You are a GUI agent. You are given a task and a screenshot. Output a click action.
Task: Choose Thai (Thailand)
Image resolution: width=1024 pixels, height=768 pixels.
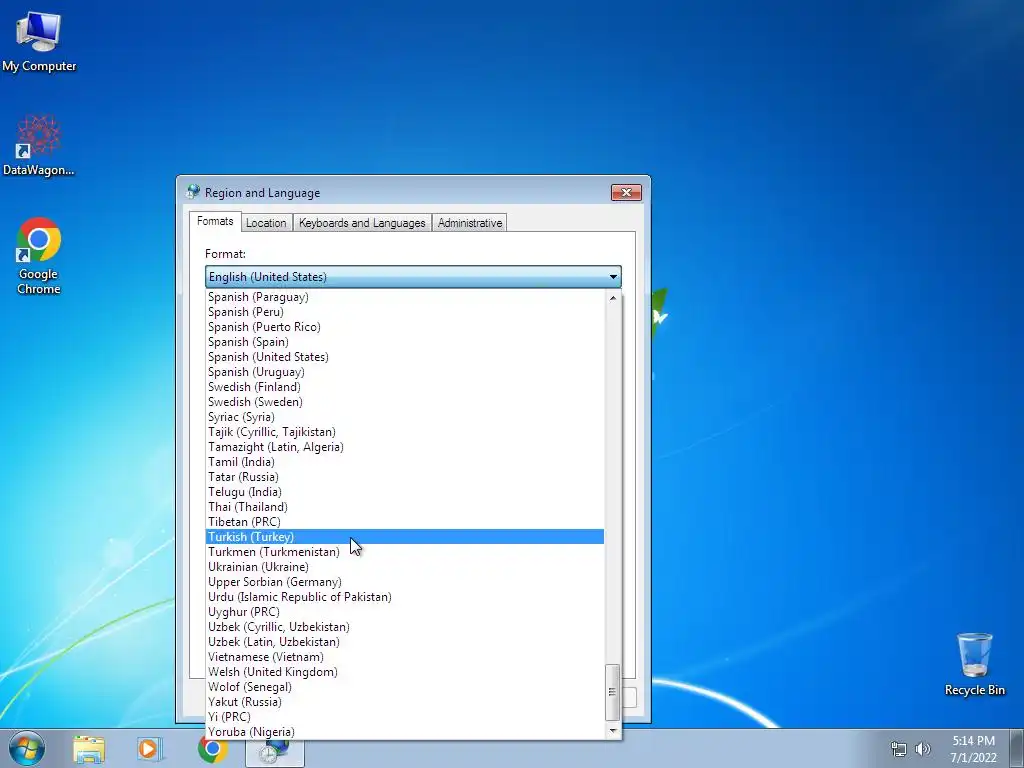405,507
